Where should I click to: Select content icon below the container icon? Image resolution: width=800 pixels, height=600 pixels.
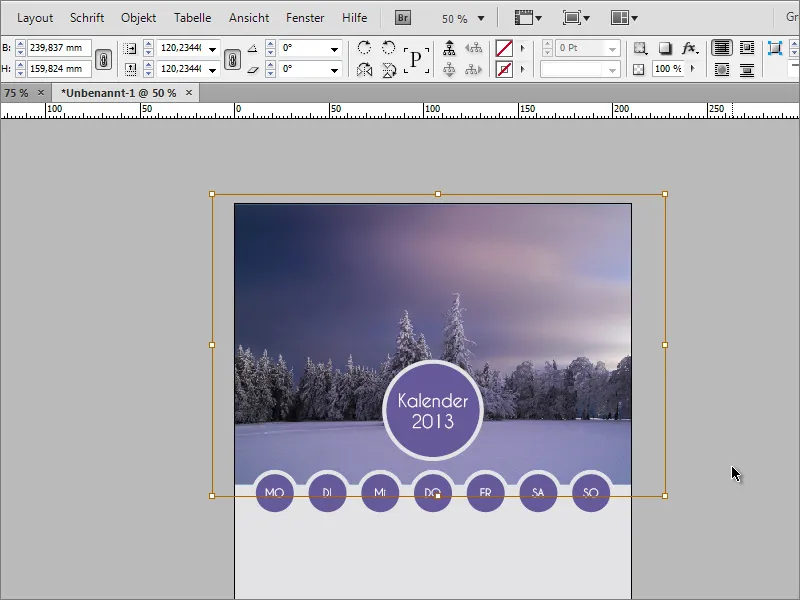coord(449,69)
